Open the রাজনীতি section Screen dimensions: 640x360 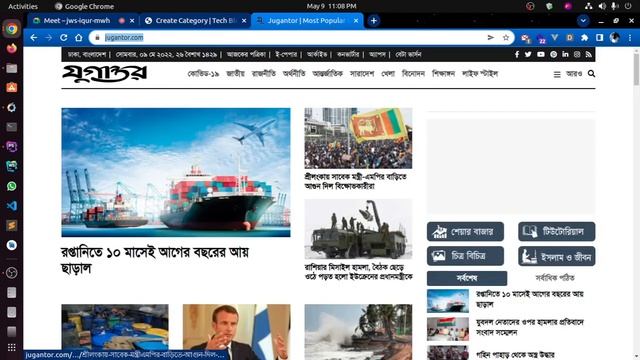pos(264,74)
